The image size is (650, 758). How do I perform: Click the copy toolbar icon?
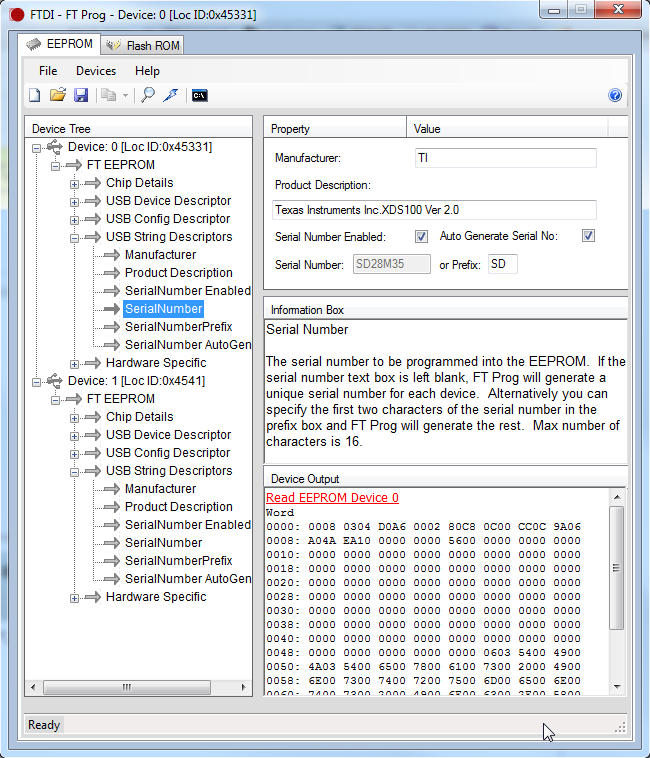(x=109, y=95)
